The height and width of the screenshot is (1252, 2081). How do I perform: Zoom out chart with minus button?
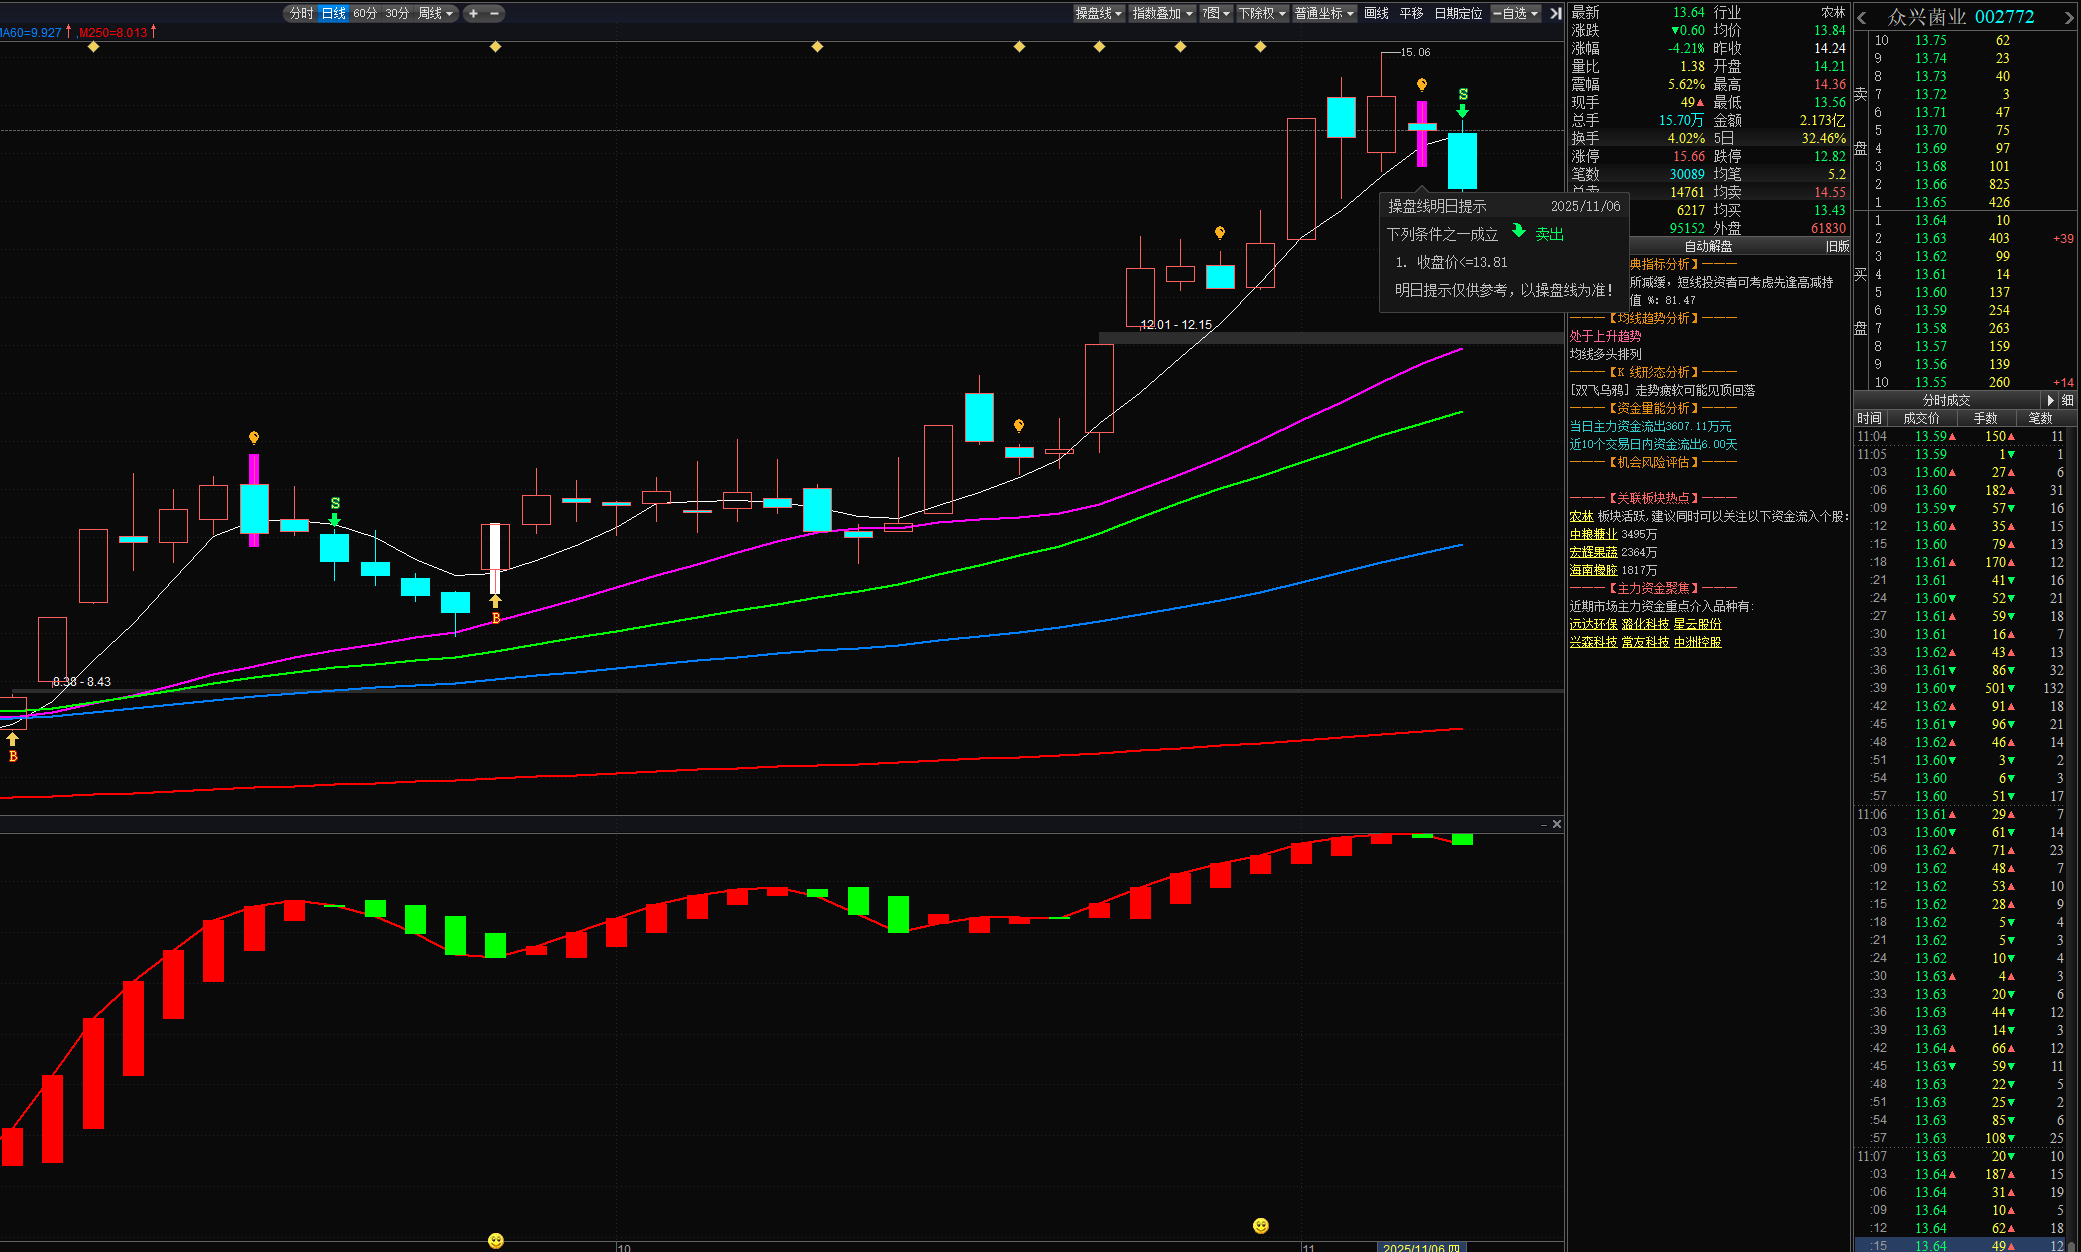click(494, 13)
